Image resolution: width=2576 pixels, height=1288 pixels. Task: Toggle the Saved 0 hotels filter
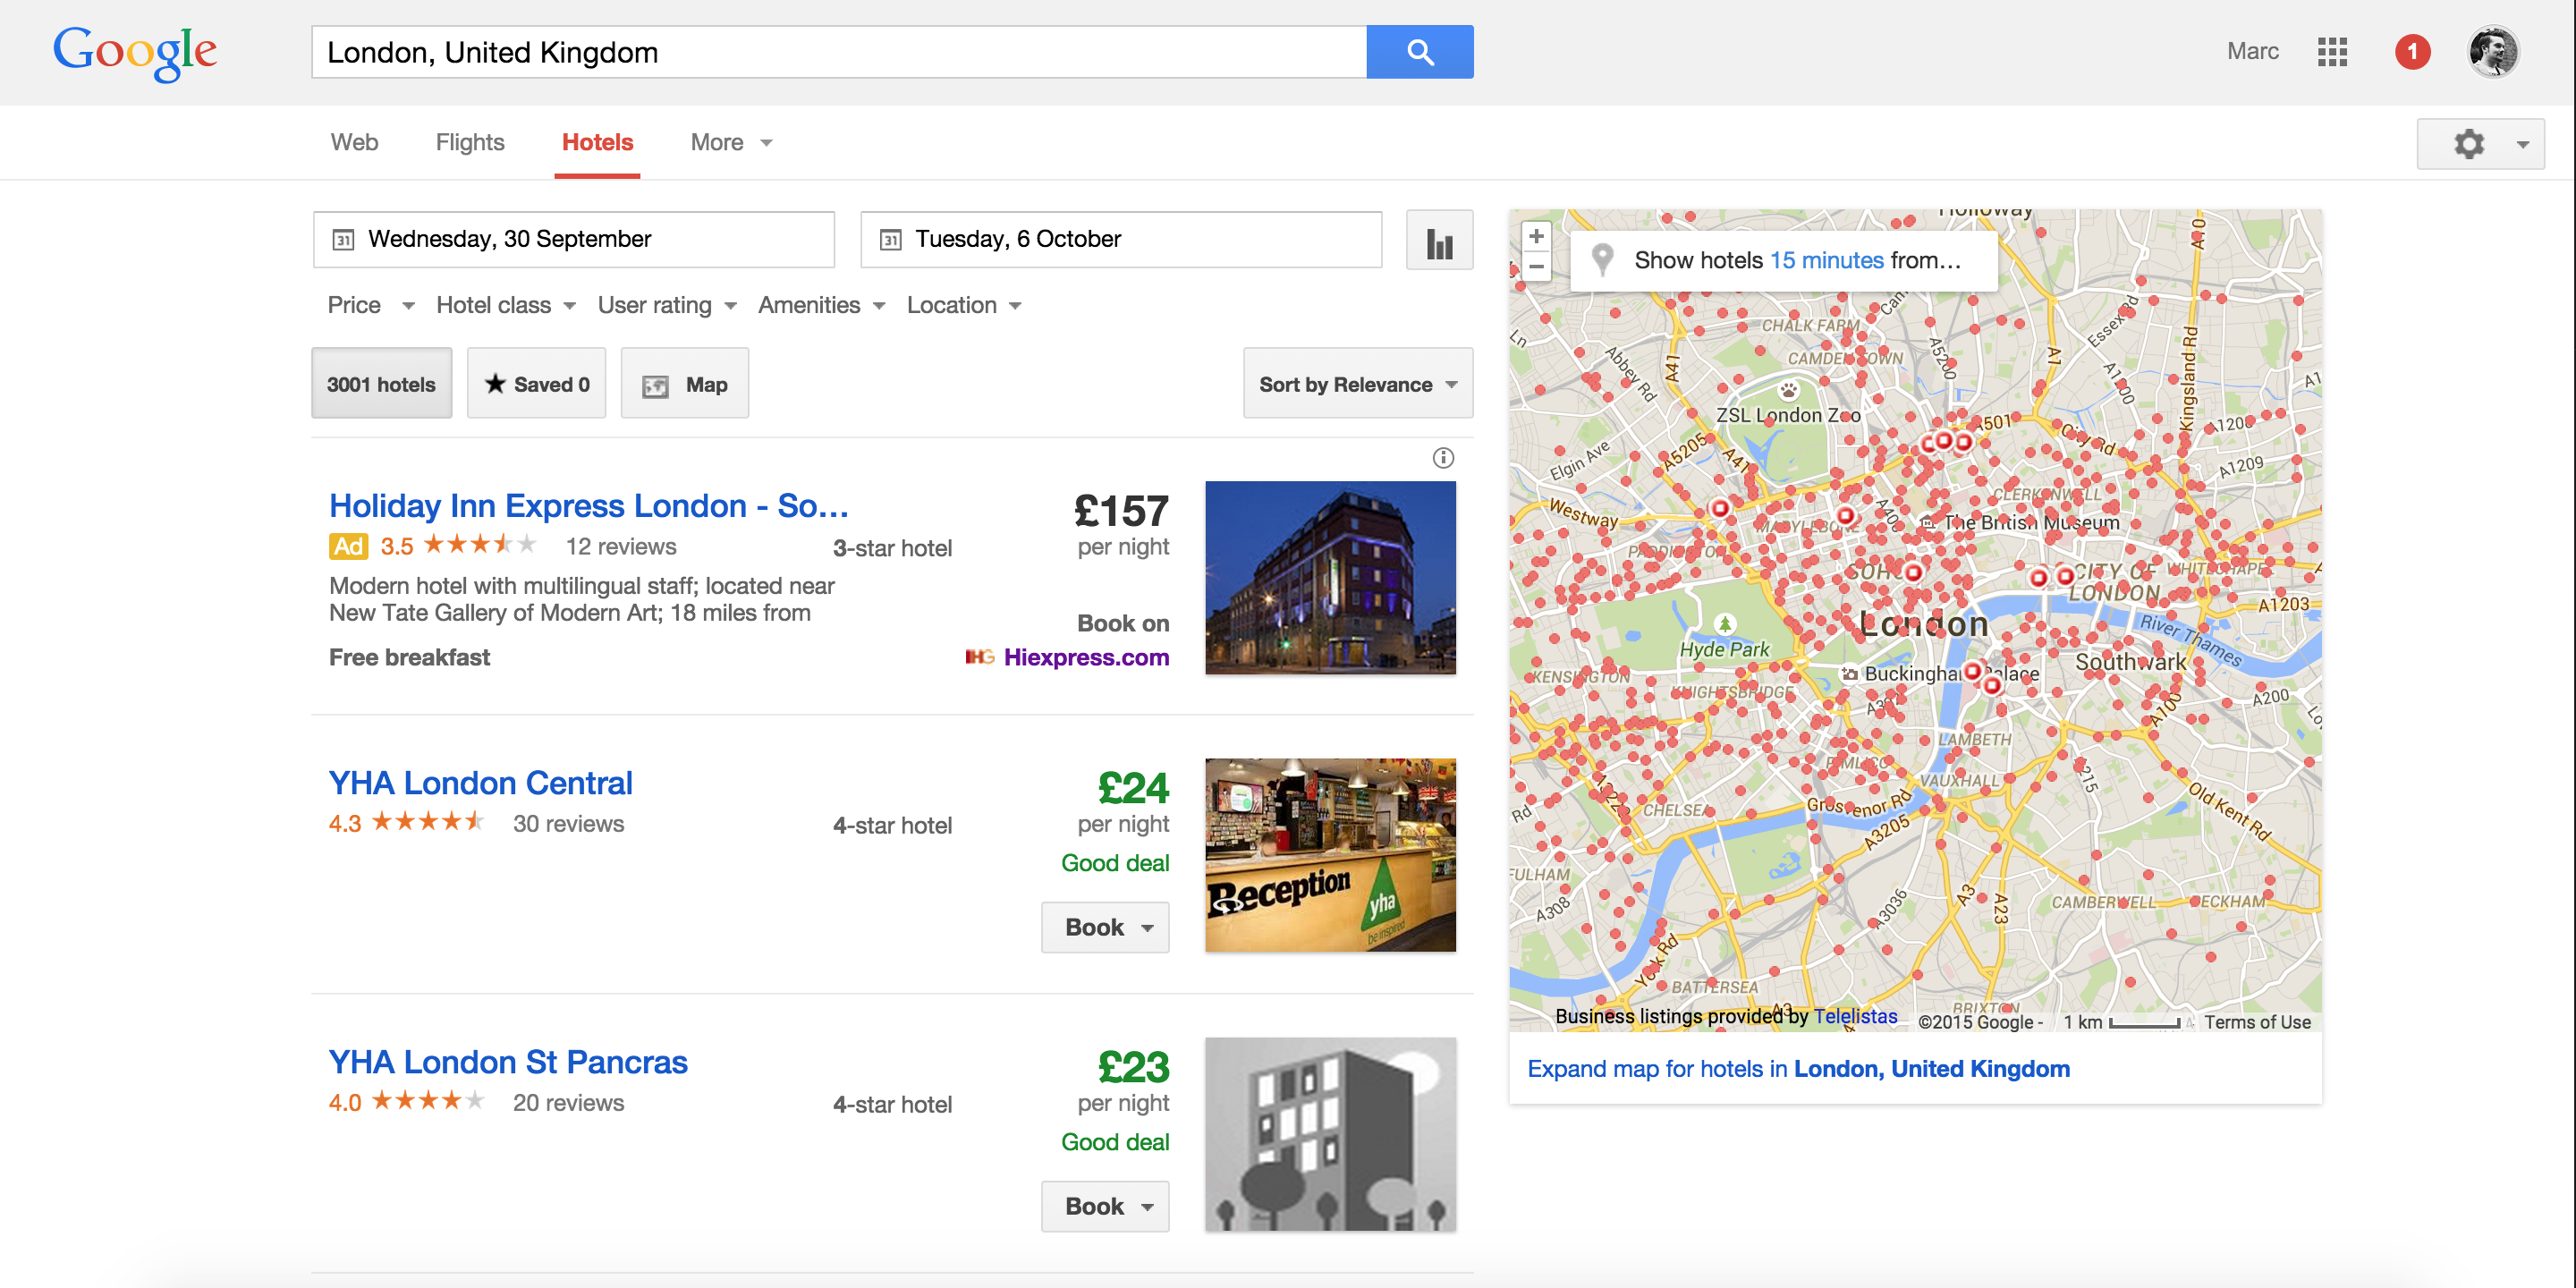[x=536, y=384]
